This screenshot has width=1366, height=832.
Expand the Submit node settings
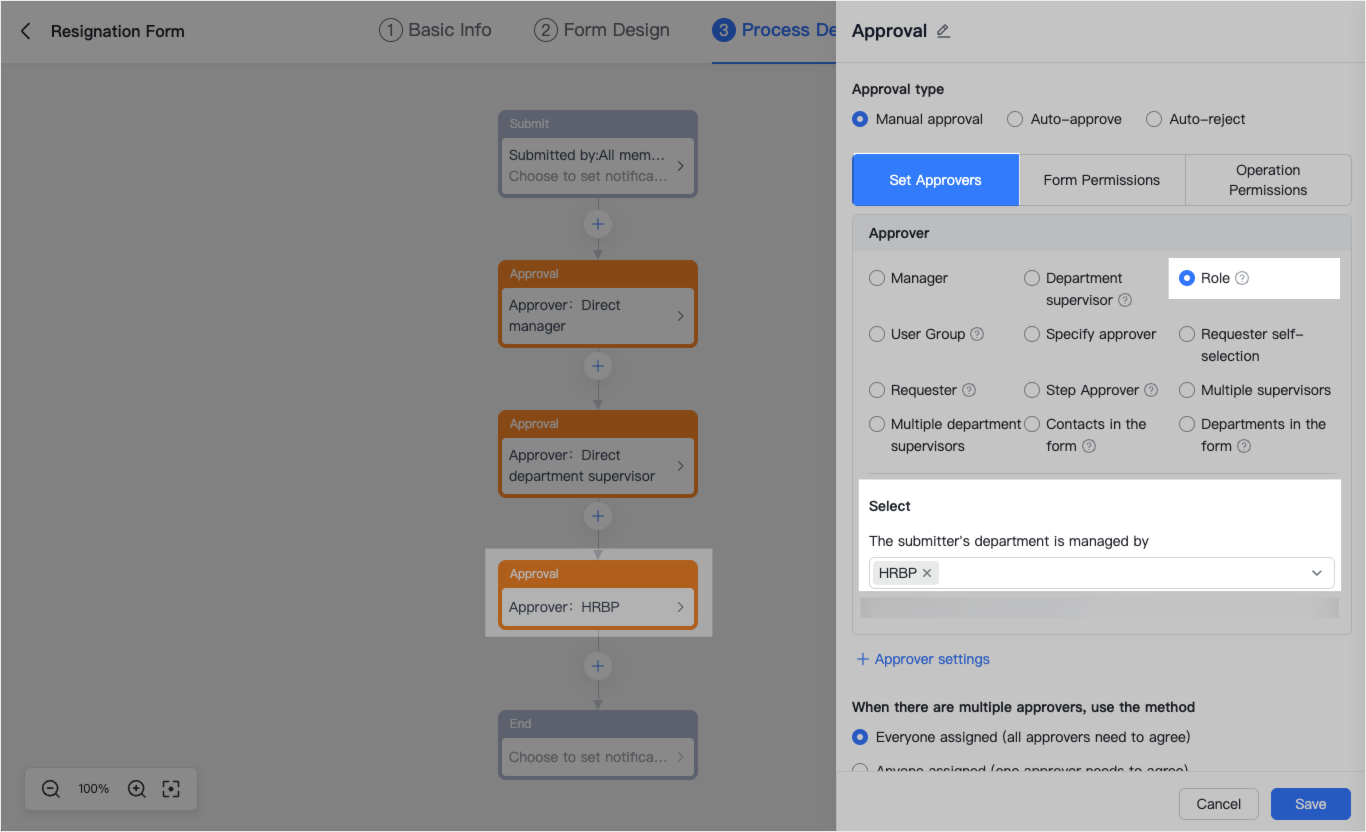tap(681, 166)
